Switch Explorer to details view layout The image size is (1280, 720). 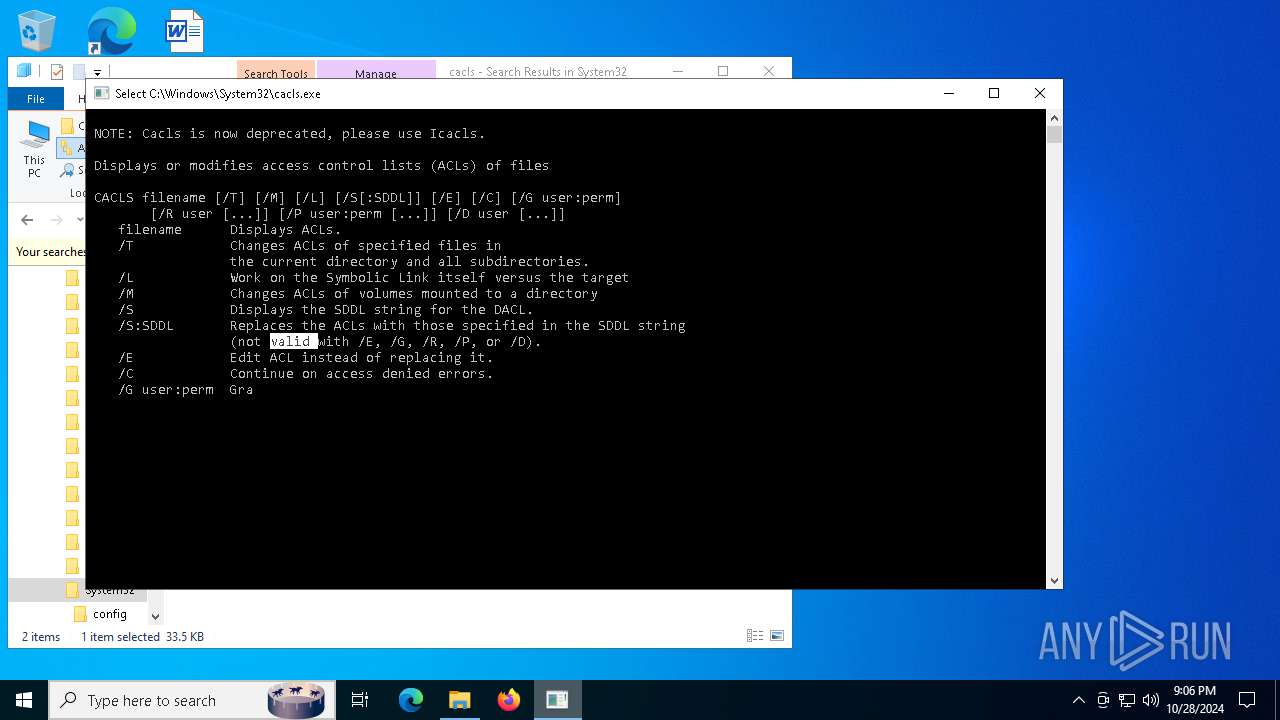[755, 636]
